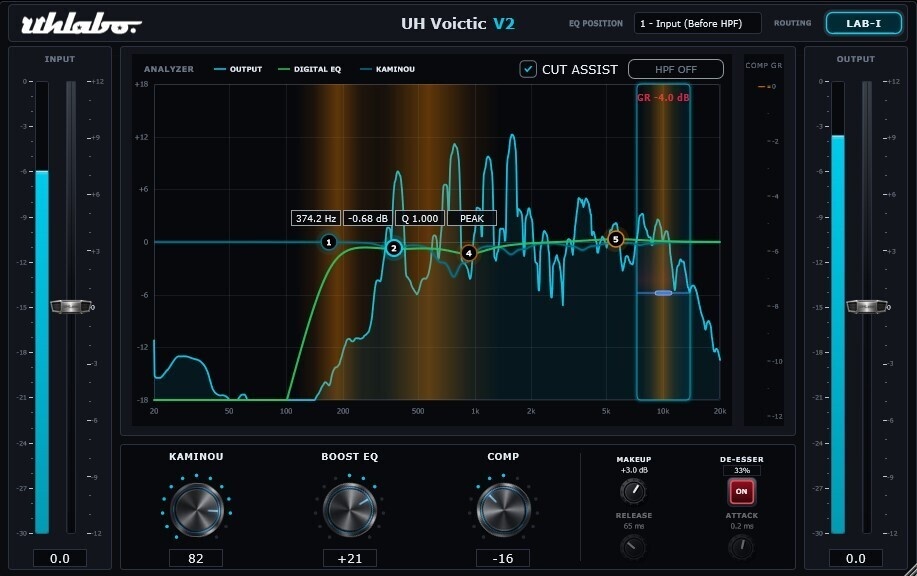Screen dimensions: 917x576
Task: Click the UH Voictic V2 title
Action: tap(457, 23)
